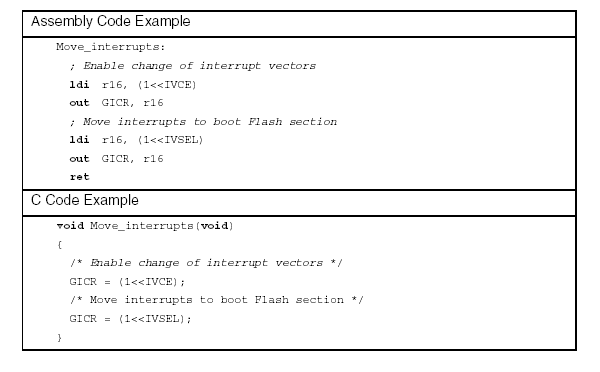This screenshot has width=600, height=372.
Task: Click first out GICR, r16 instruction
Action: click(x=116, y=103)
